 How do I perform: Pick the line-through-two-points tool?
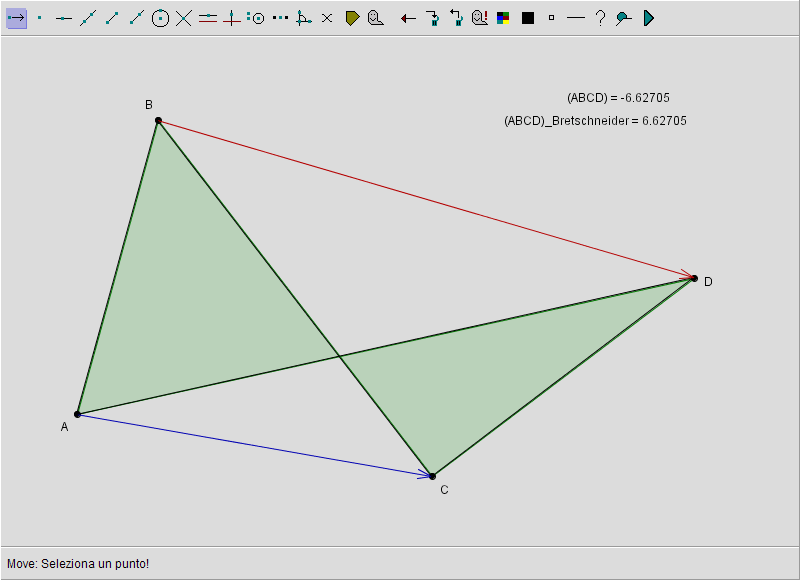tap(88, 18)
